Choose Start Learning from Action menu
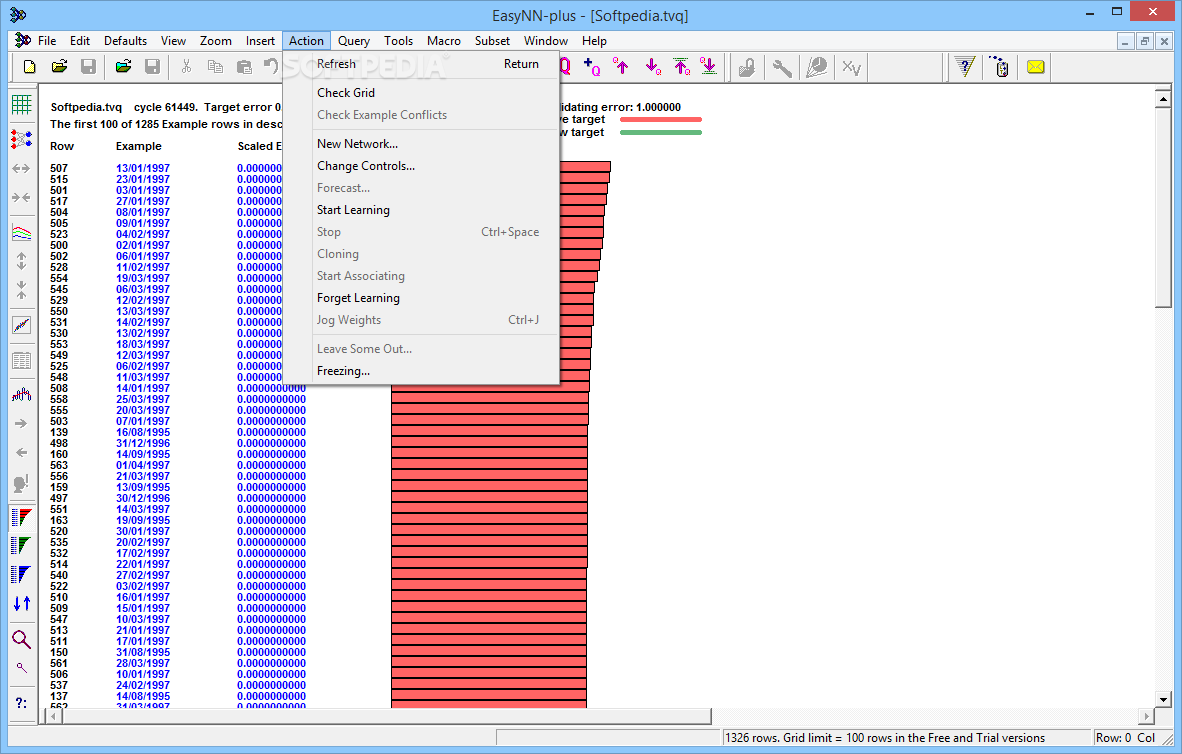 (x=421, y=210)
